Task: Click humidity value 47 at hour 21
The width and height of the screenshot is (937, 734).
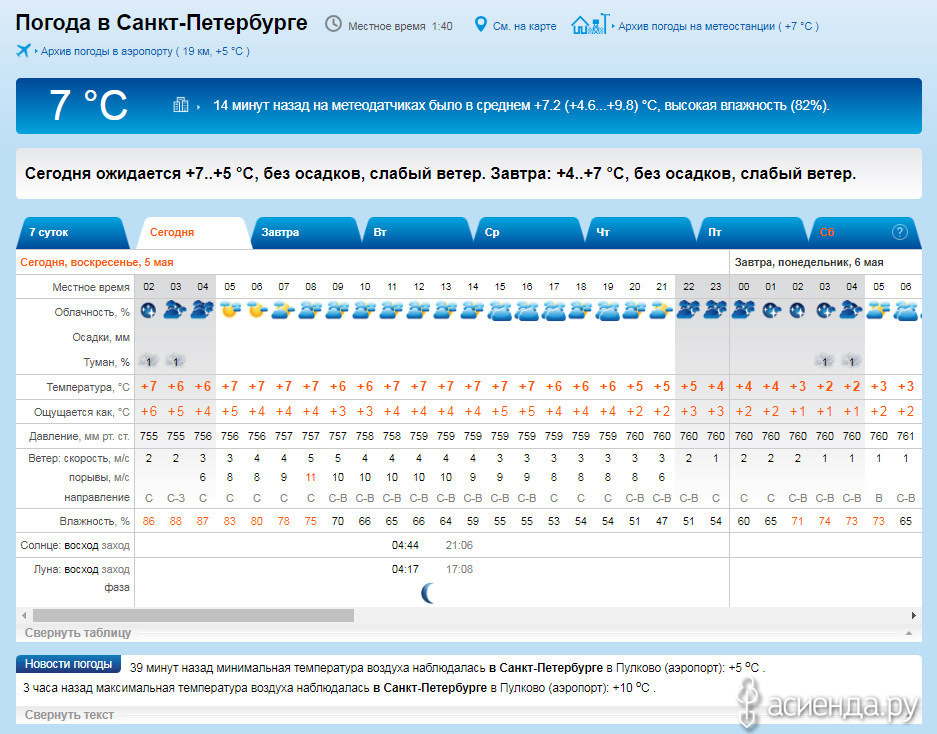Action: click(662, 521)
